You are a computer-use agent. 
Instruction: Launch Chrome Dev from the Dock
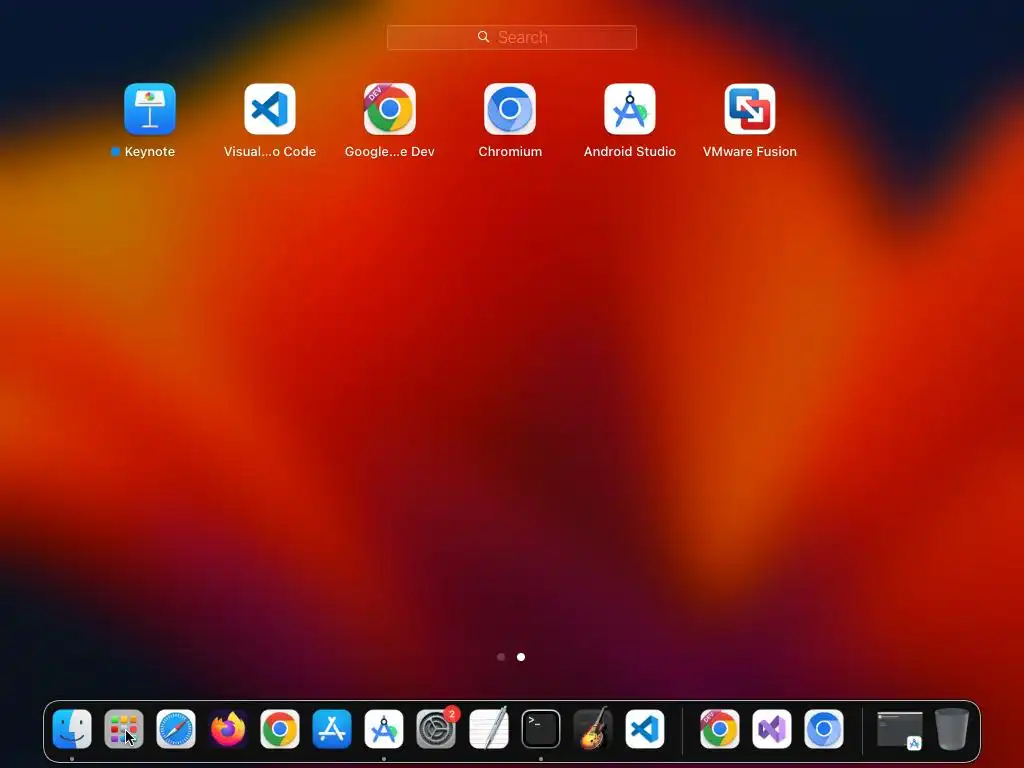(x=720, y=729)
